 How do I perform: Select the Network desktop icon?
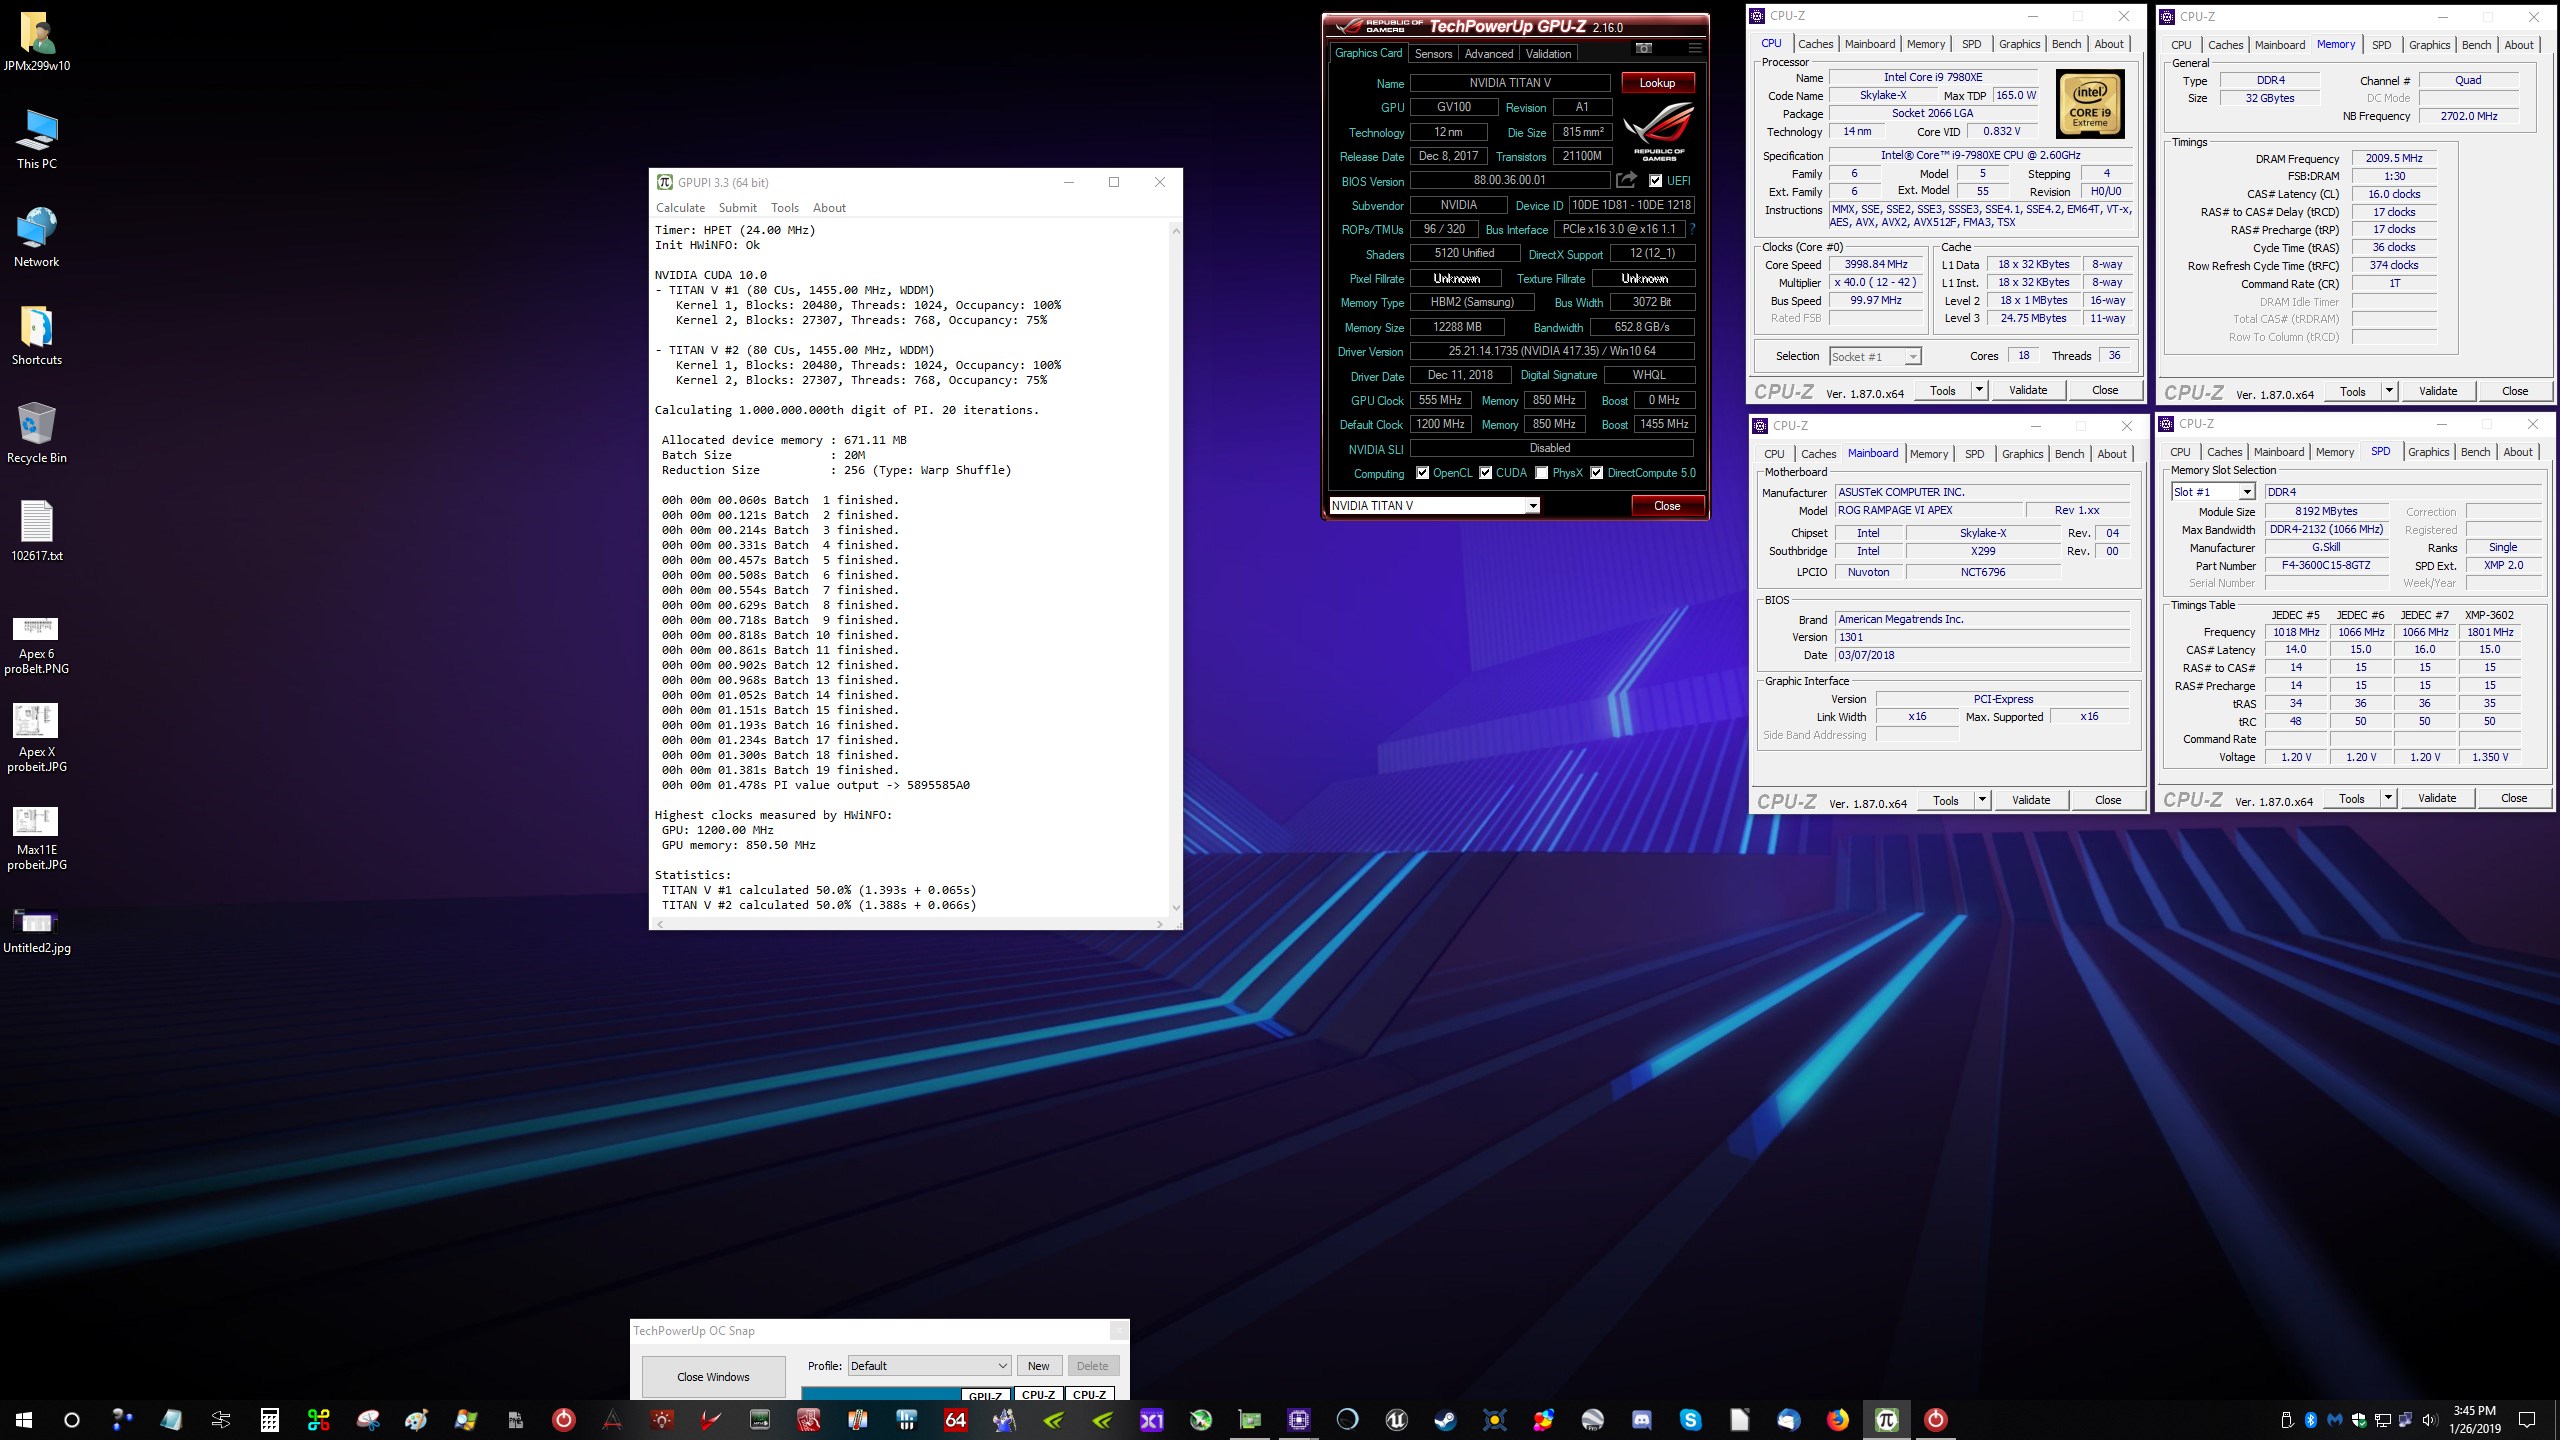(37, 237)
